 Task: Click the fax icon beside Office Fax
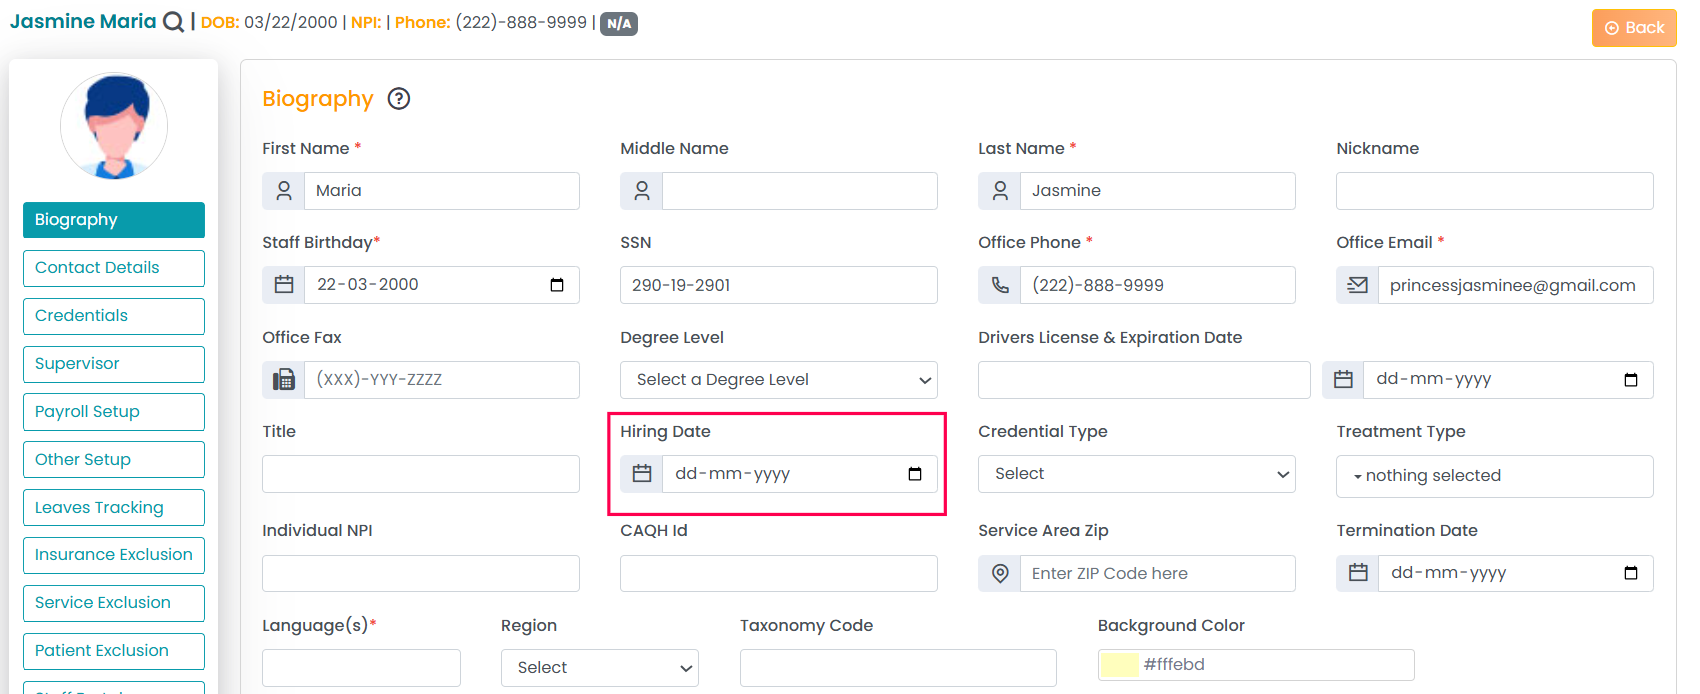(x=284, y=380)
